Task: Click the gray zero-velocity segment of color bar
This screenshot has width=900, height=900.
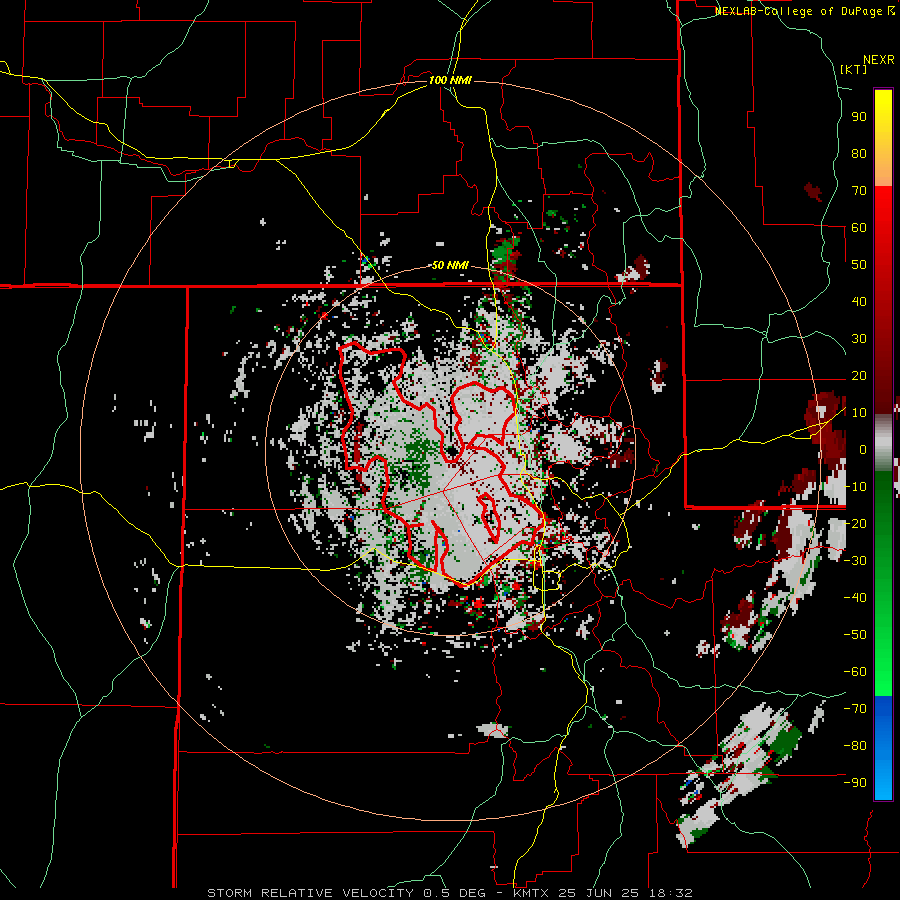Action: click(883, 443)
